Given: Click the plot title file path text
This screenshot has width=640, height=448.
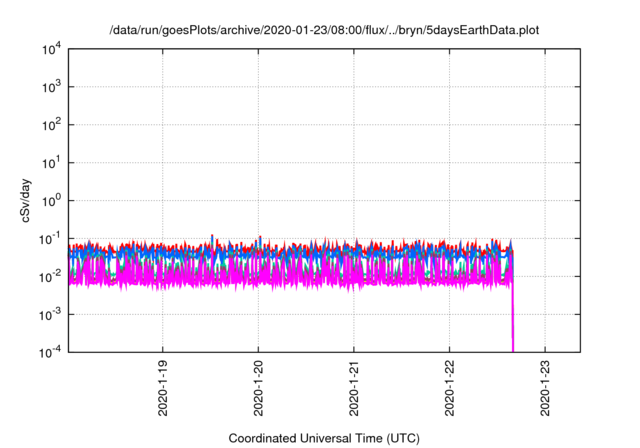Looking at the screenshot, I should tap(324, 30).
